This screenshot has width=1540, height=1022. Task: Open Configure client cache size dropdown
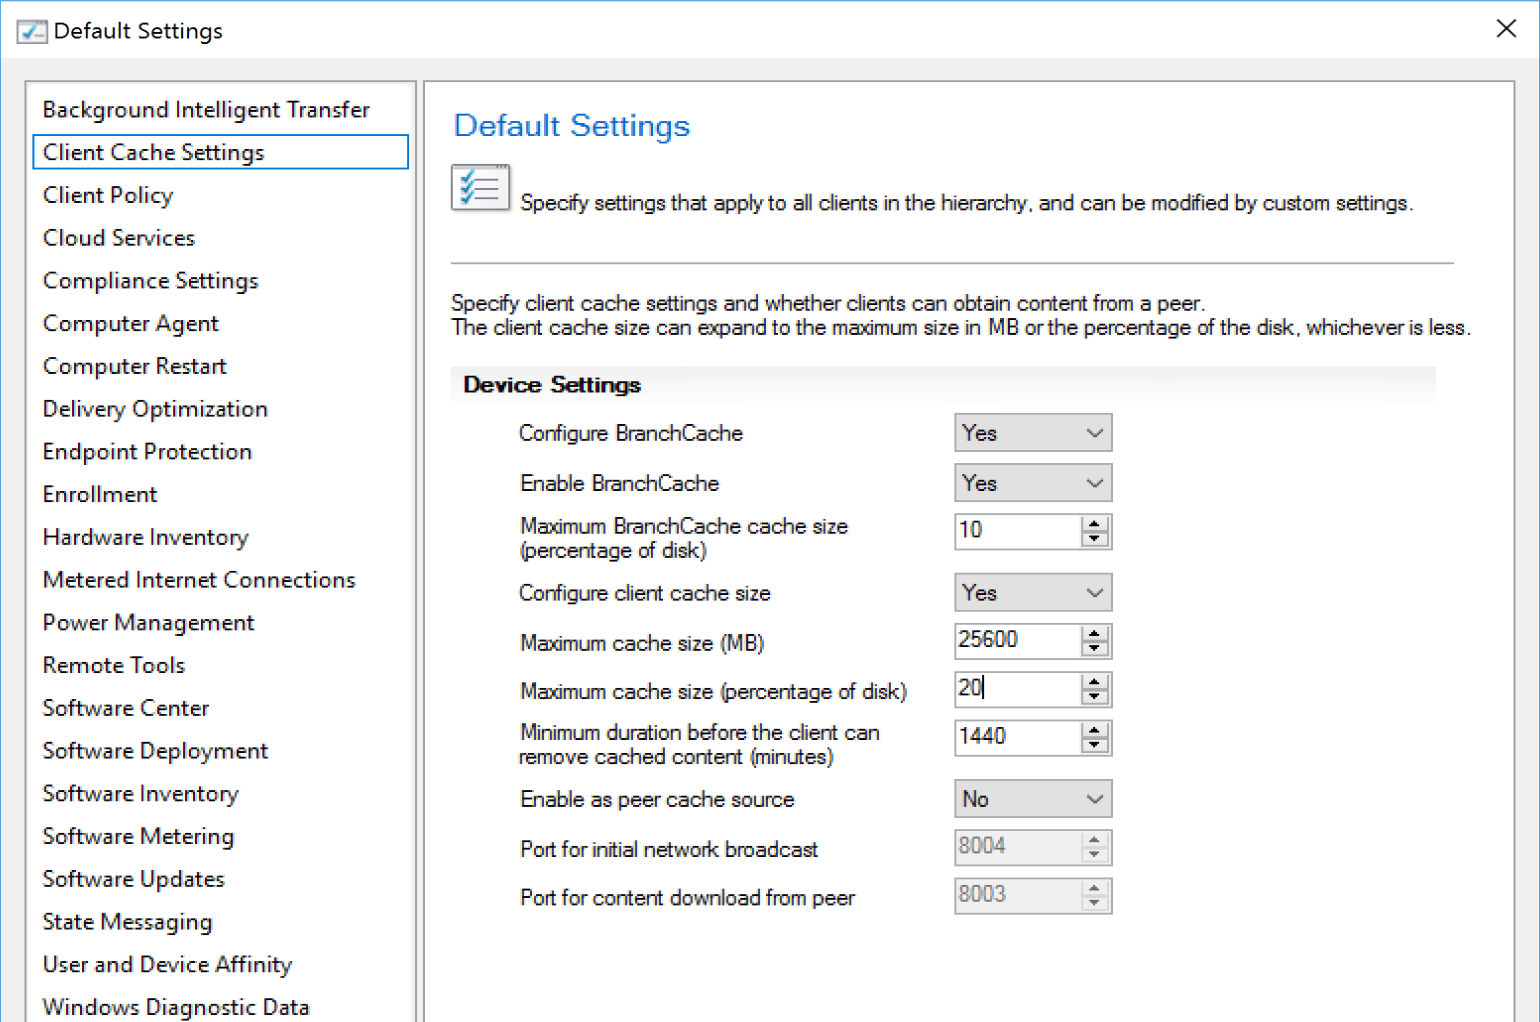[1032, 593]
